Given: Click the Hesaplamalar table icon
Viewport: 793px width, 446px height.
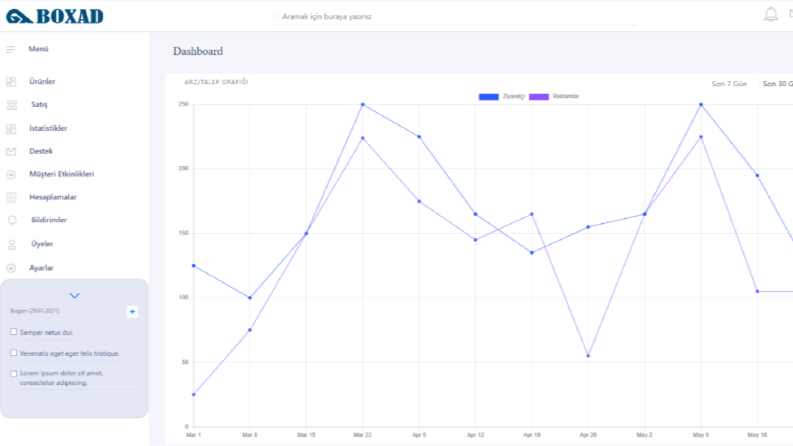Looking at the screenshot, I should pyautogui.click(x=11, y=197).
